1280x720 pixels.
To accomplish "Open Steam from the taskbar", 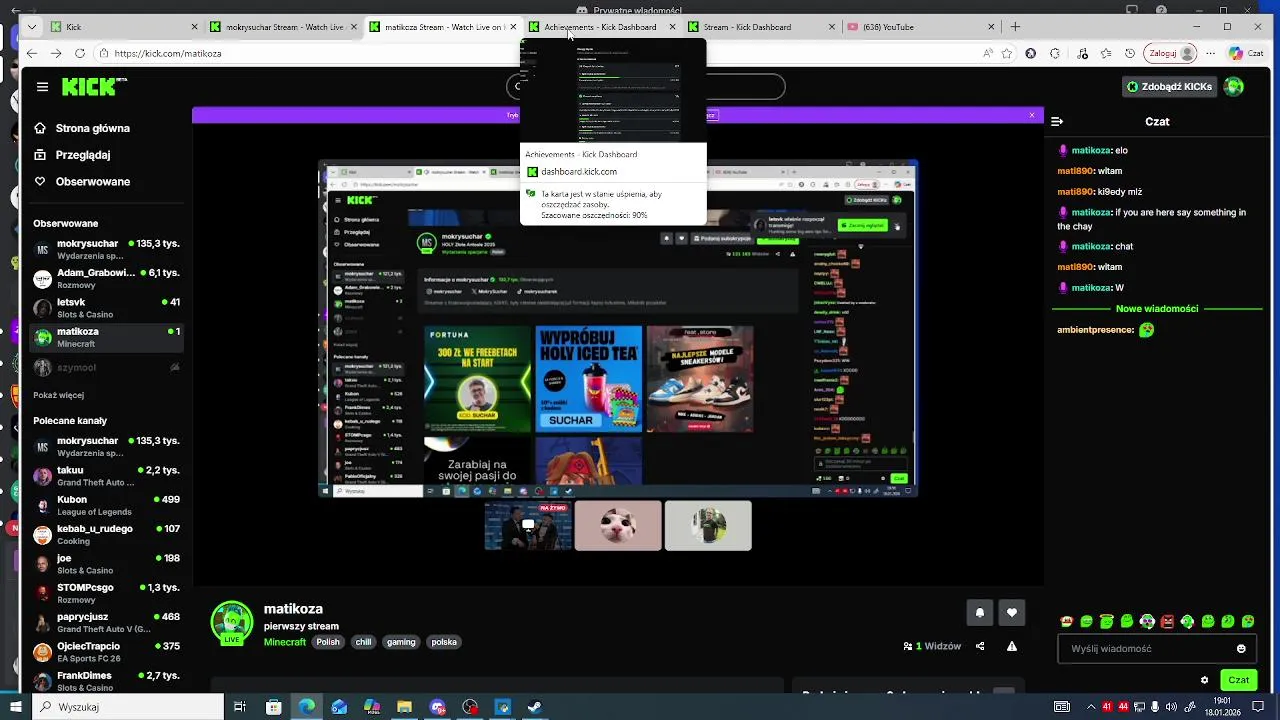I will pyautogui.click(x=535, y=707).
